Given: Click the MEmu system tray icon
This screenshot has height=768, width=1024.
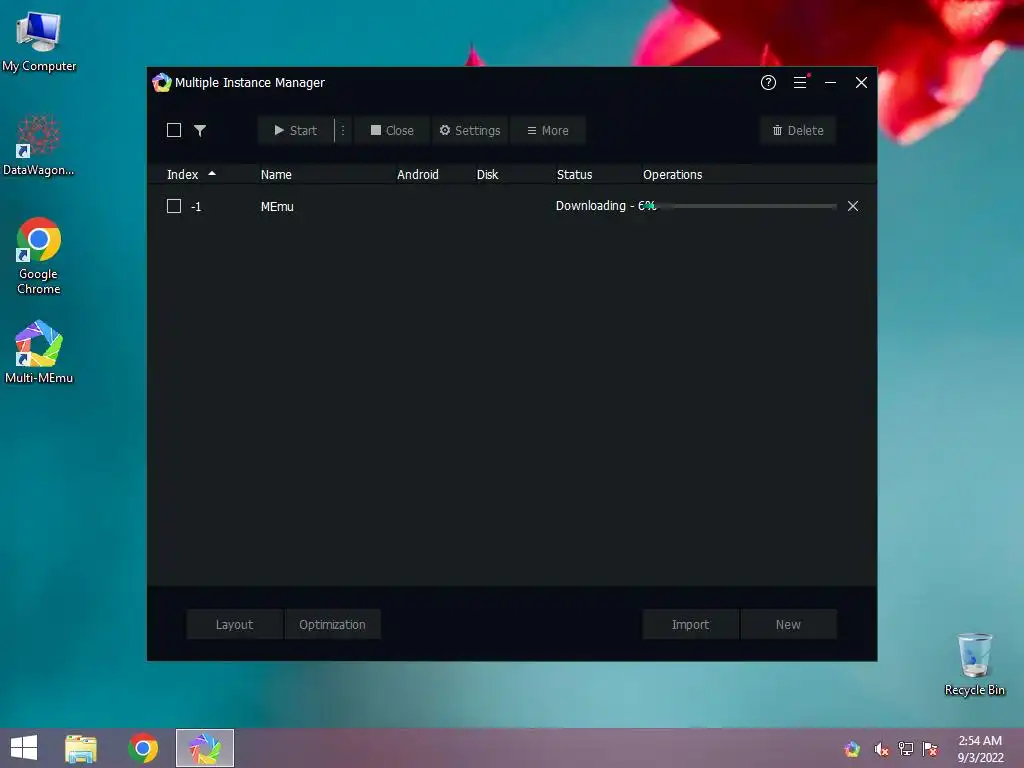Looking at the screenshot, I should [852, 749].
